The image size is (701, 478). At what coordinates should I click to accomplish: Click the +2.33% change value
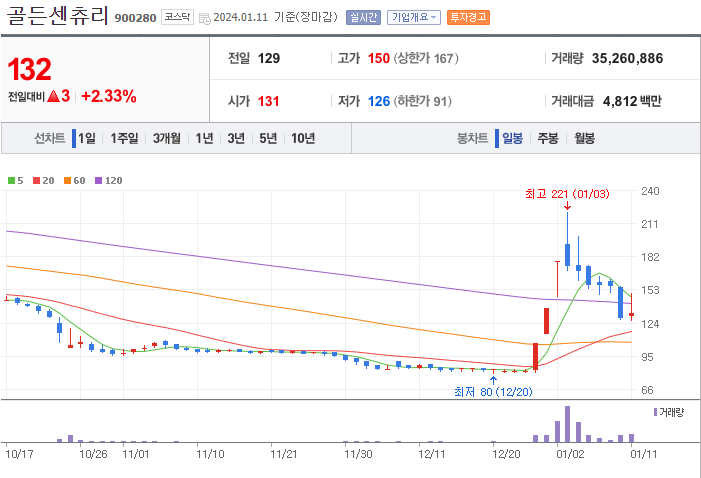(x=109, y=96)
